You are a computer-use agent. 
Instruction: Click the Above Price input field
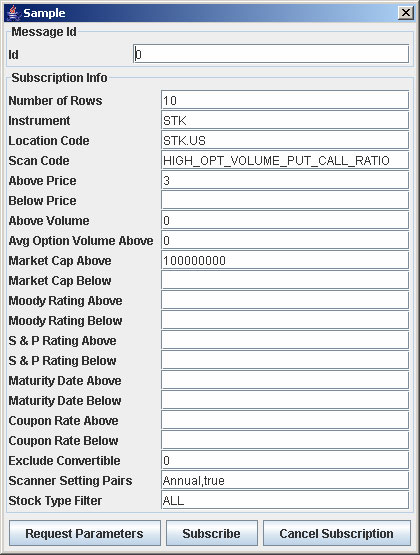(285, 180)
